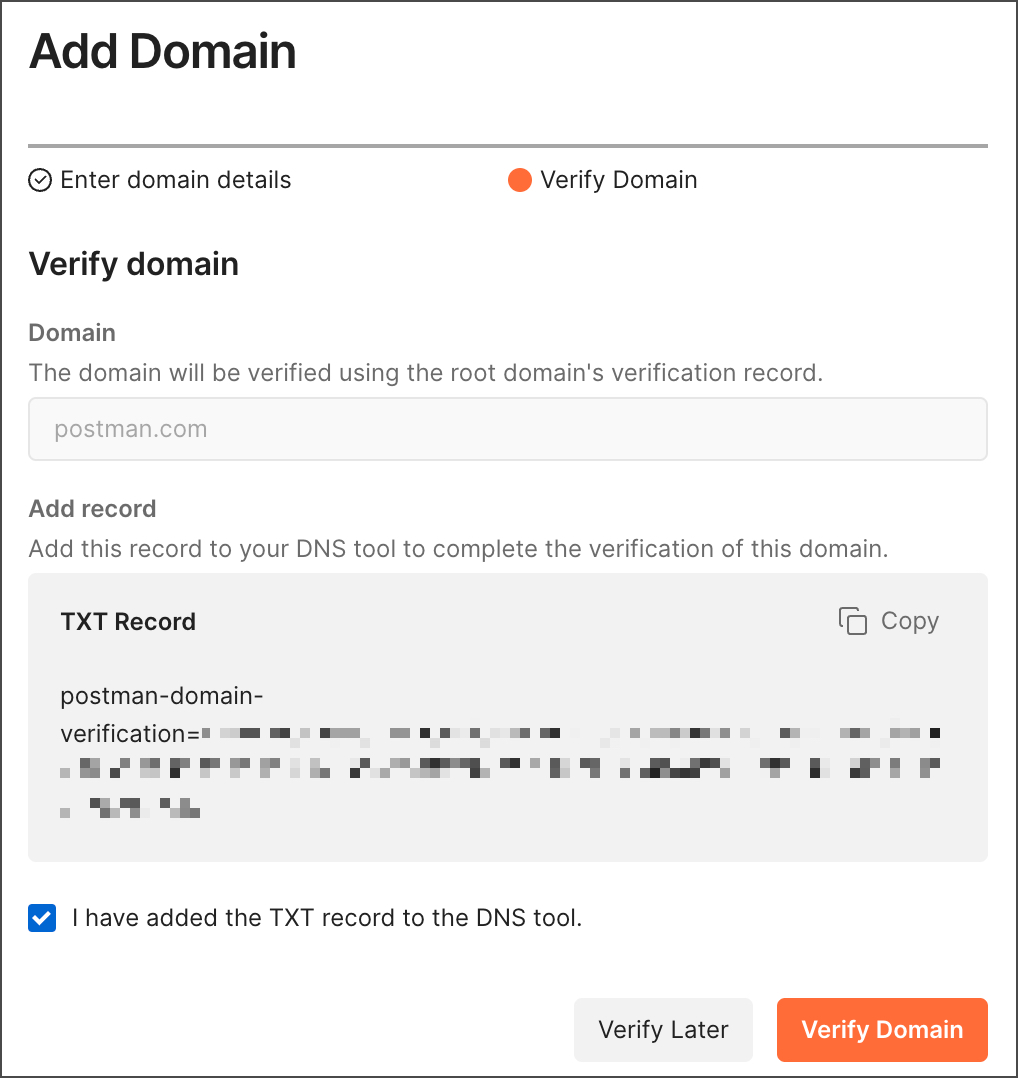
Task: Select the copy-to-clipboard icon in the record box
Action: pos(852,620)
